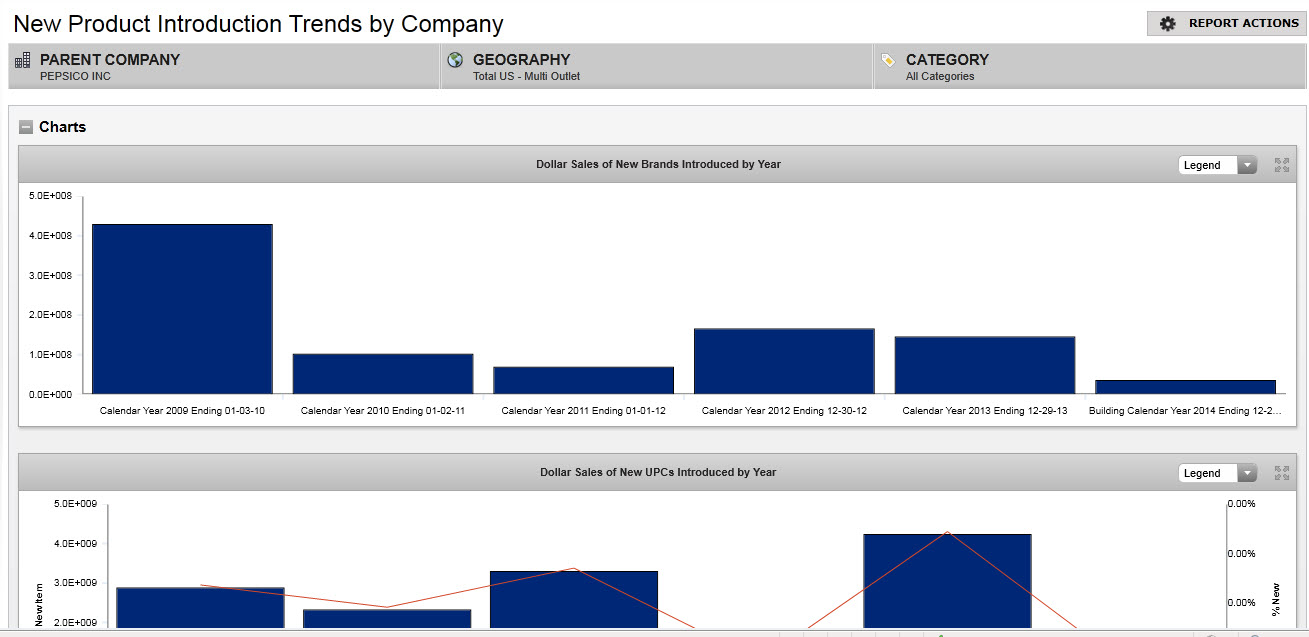Click the Parent Company building icon

[x=23, y=61]
